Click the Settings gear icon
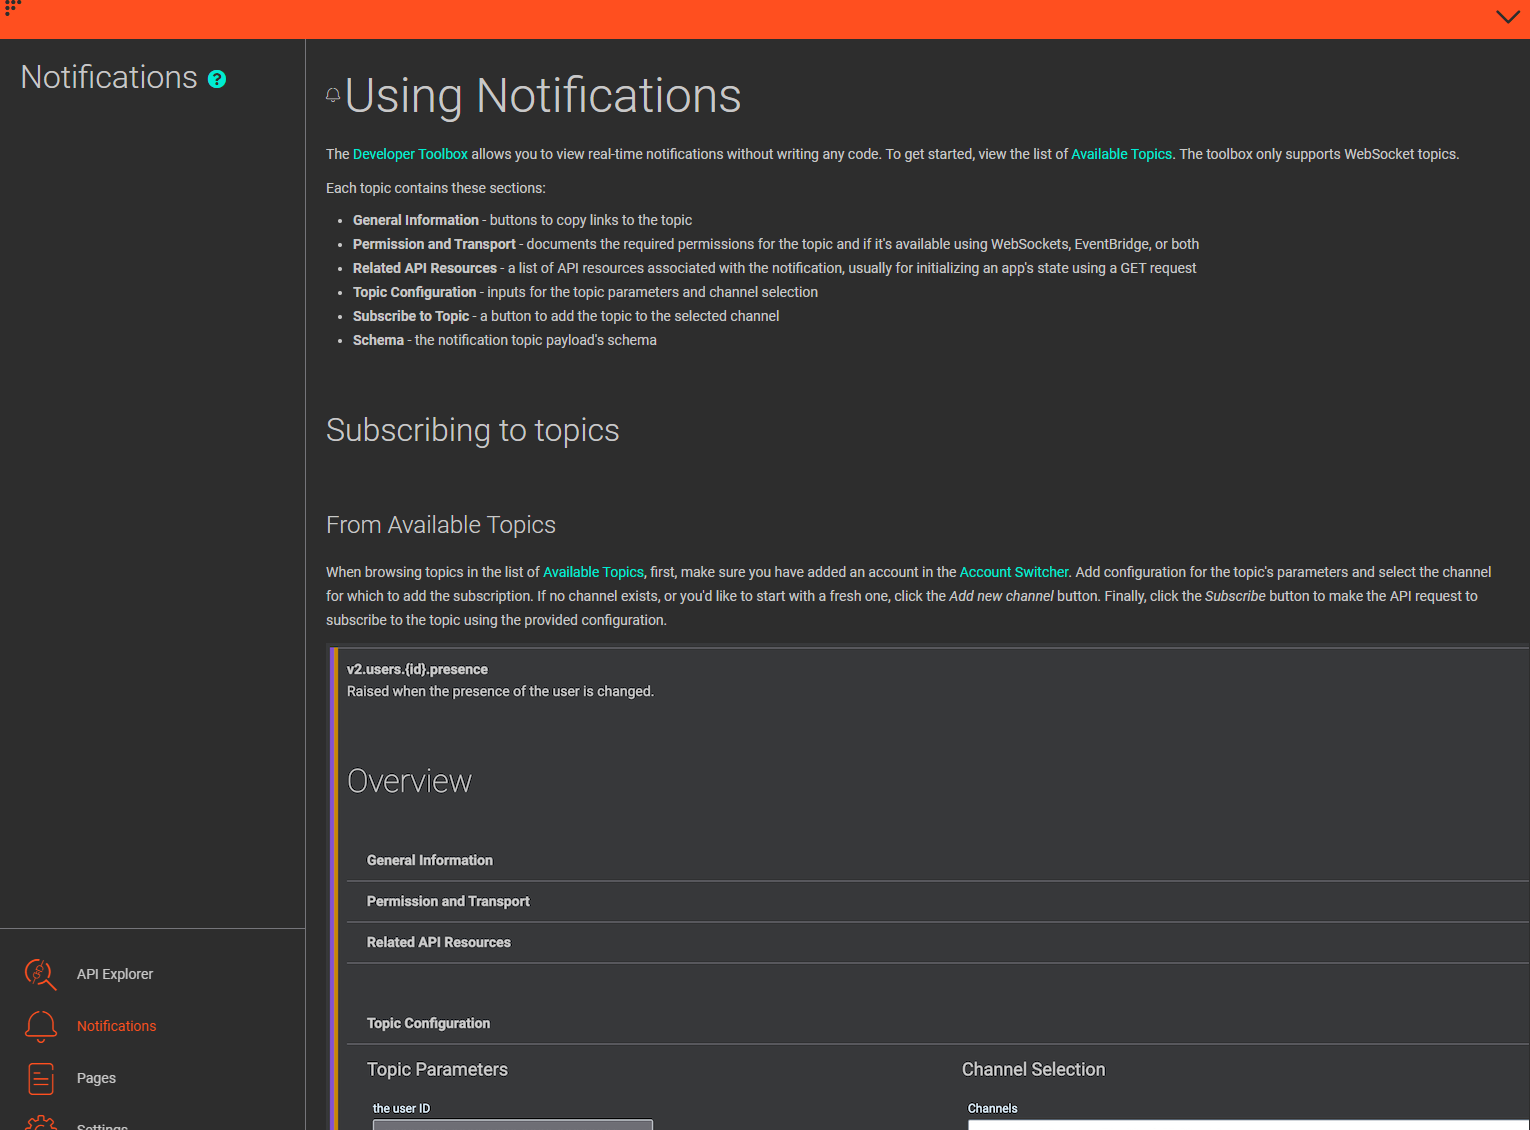This screenshot has height=1130, width=1530. pos(40,1123)
